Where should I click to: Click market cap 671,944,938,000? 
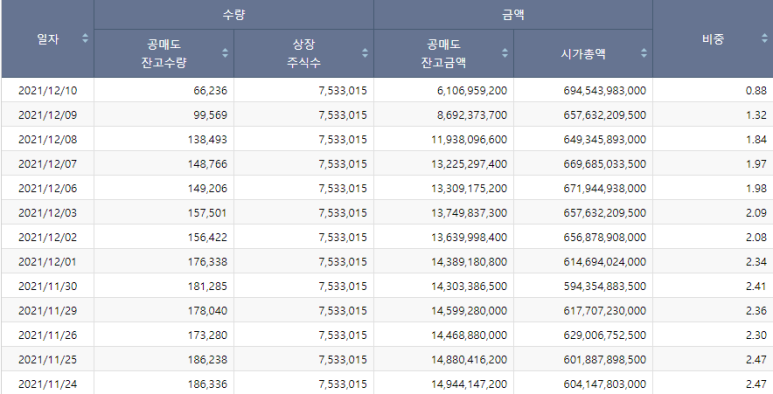pos(605,188)
